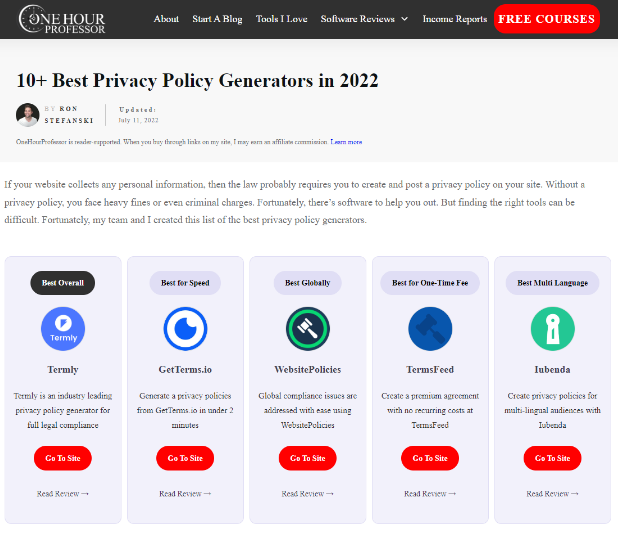Open Read Review link for TermsFeed
The height and width of the screenshot is (534, 618).
pyautogui.click(x=430, y=493)
